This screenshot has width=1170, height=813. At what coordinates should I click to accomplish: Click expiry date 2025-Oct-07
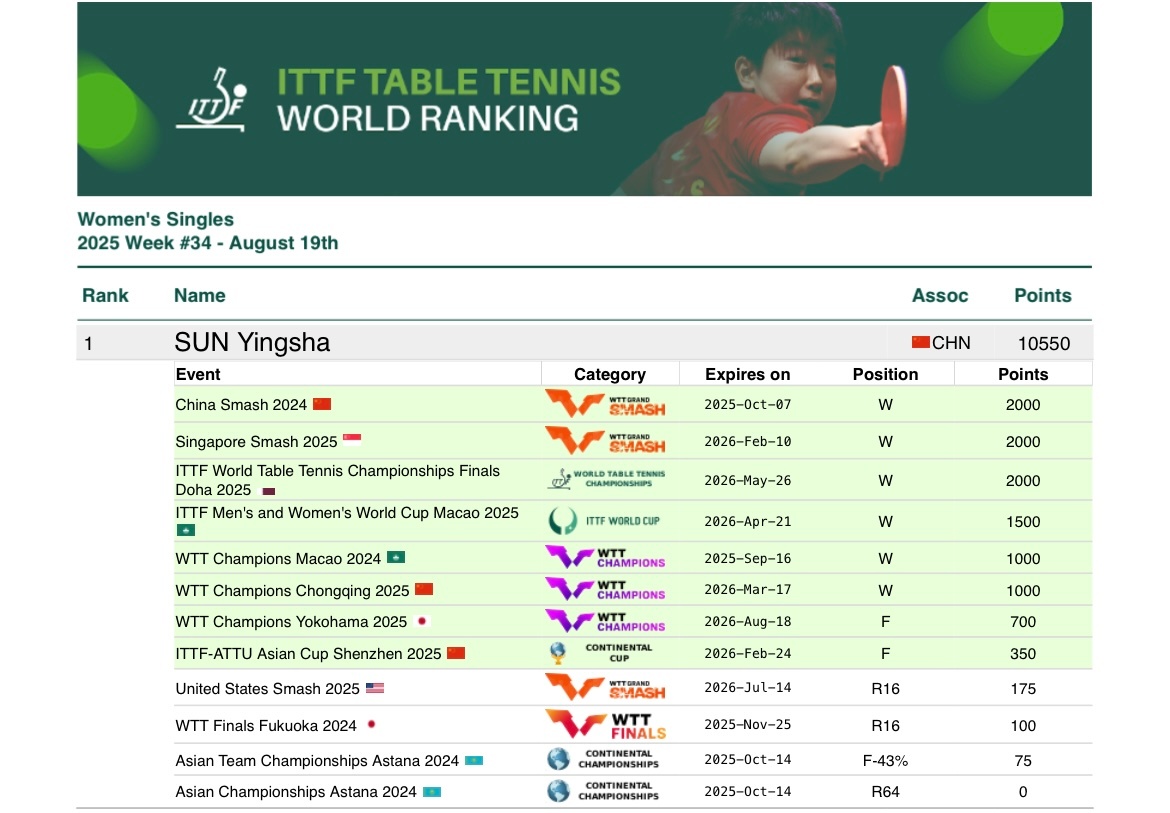click(x=747, y=404)
